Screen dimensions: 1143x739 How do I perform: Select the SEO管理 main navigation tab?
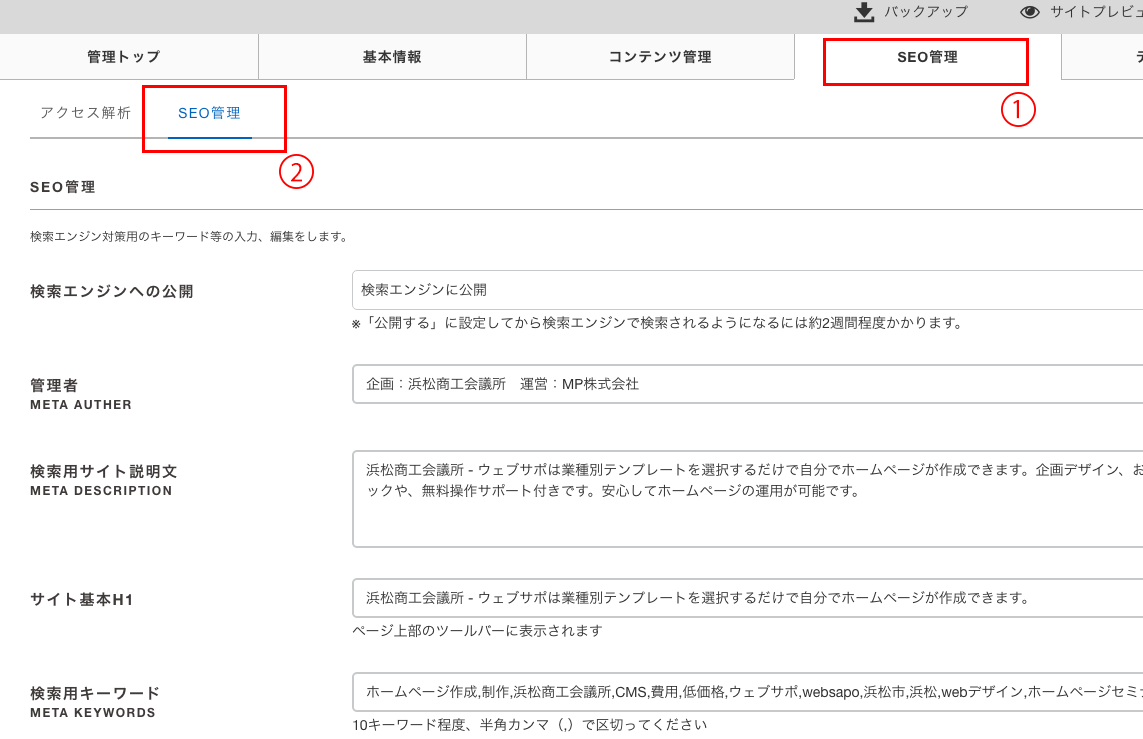point(927,57)
